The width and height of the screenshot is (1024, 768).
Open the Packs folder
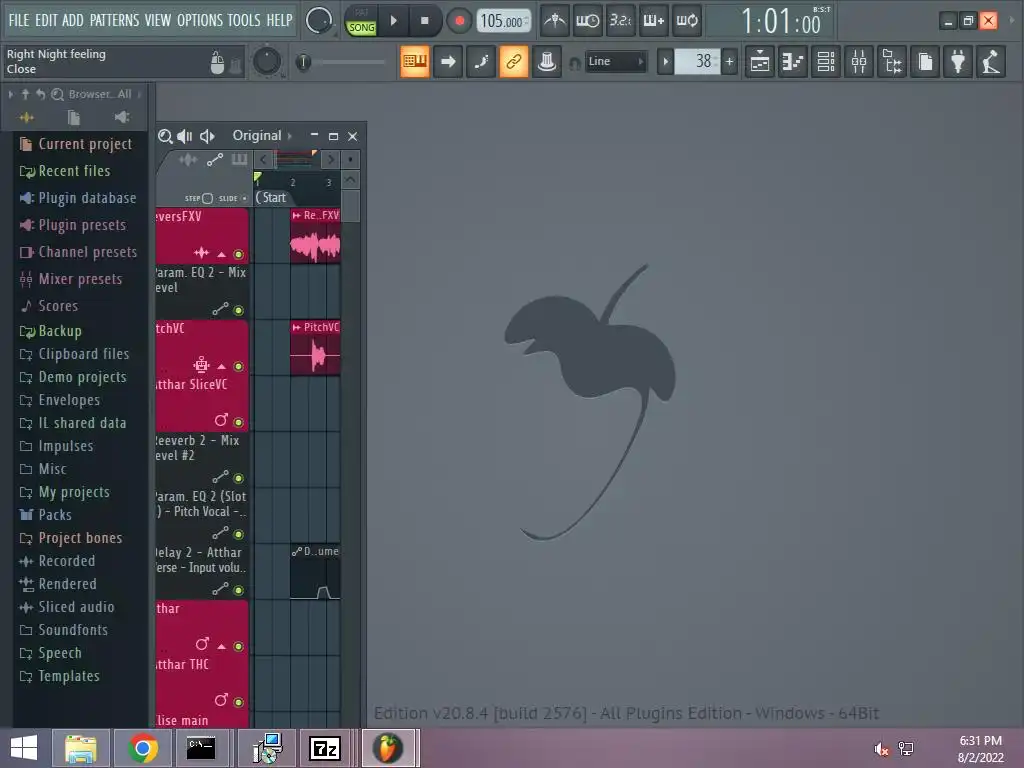pos(46,515)
